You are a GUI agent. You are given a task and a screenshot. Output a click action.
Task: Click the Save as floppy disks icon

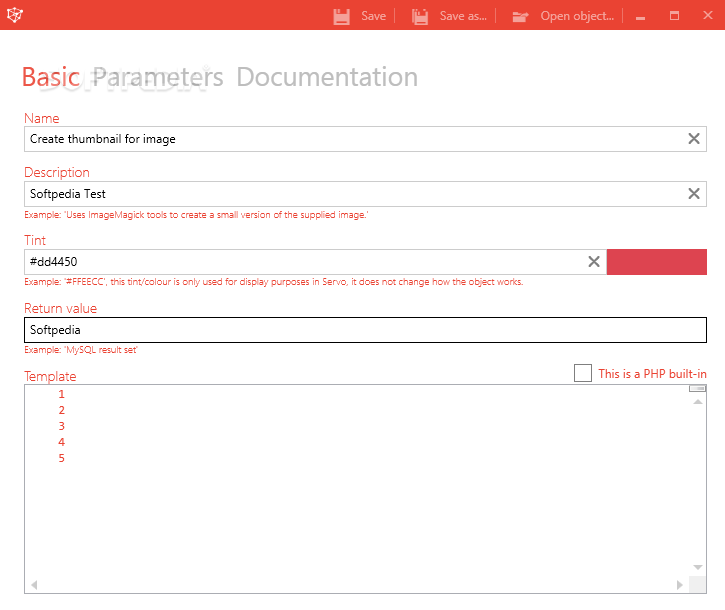[420, 16]
